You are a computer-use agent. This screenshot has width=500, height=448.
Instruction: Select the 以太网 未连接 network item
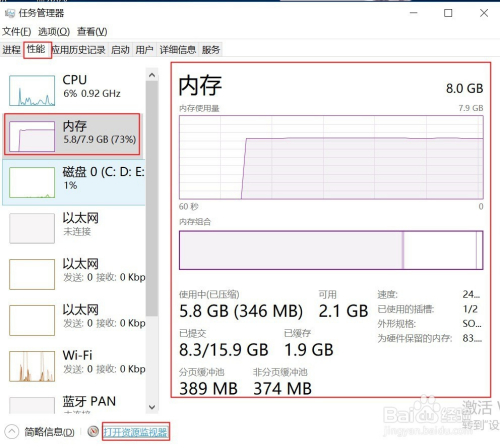(74, 227)
